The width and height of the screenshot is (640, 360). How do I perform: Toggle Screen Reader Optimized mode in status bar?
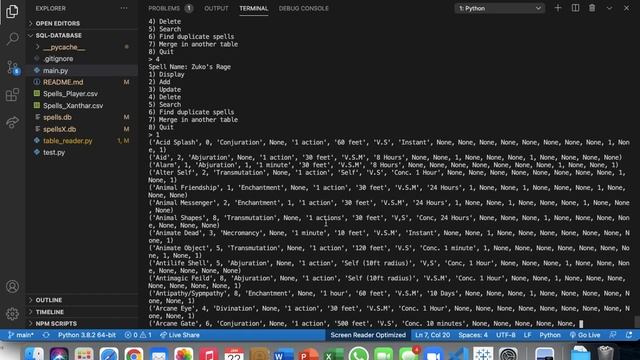pos(368,335)
